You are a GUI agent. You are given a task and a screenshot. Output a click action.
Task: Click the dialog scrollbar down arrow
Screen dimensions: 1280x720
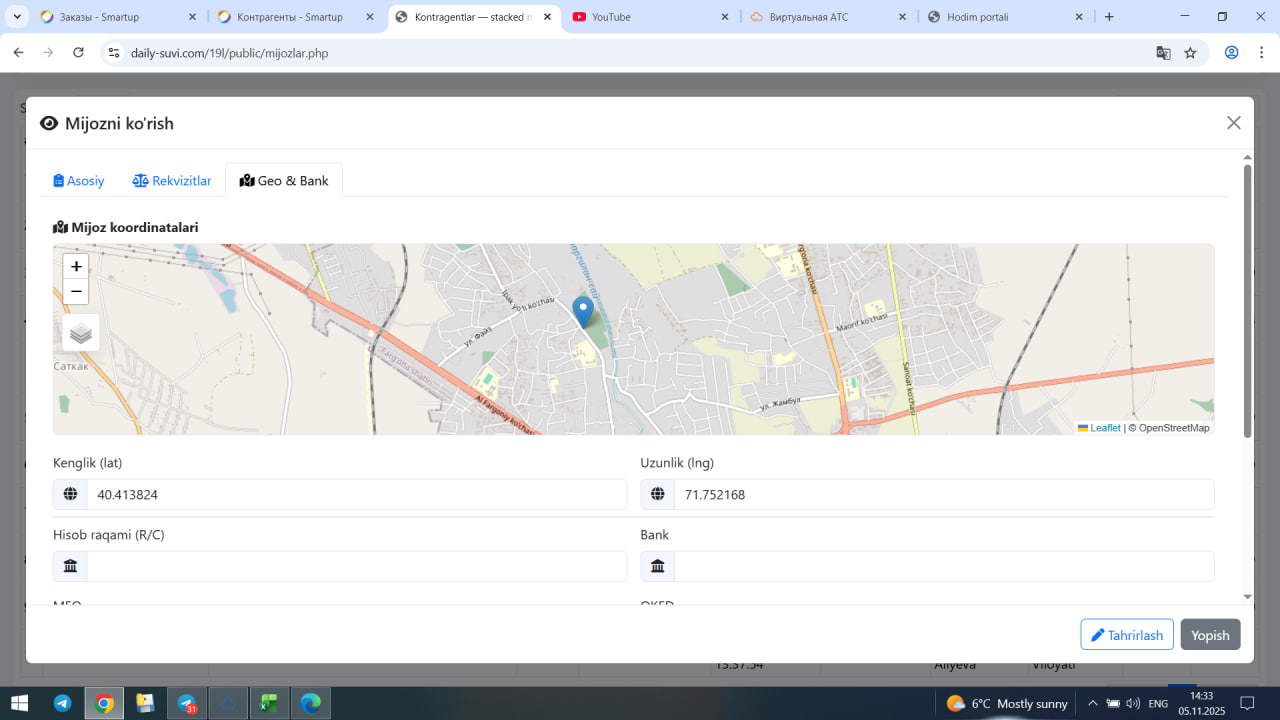tap(1247, 597)
